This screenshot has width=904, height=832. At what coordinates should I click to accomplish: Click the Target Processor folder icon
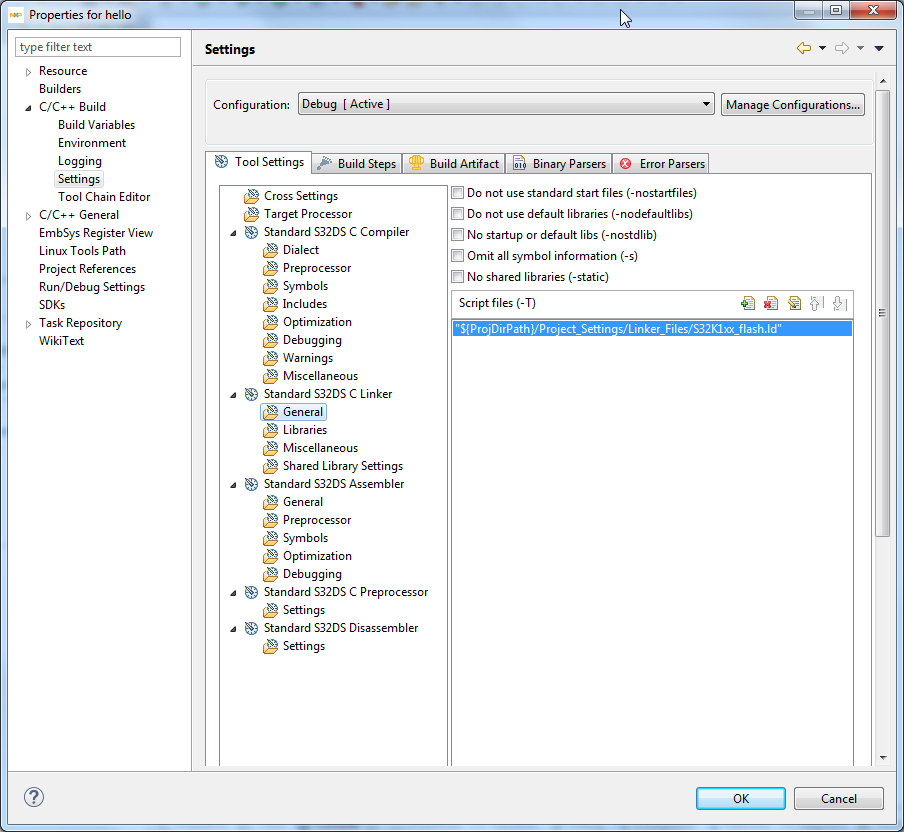[x=251, y=214]
